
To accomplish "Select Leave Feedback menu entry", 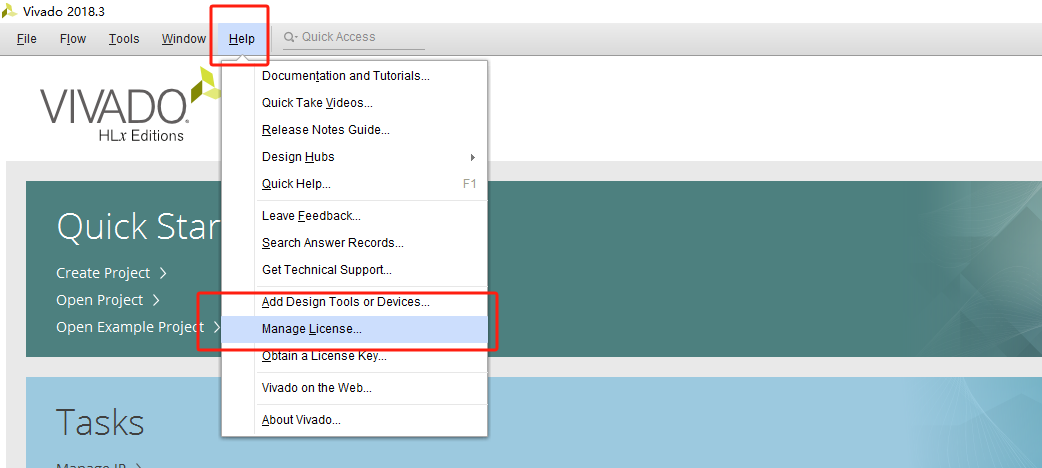I will pos(354,215).
